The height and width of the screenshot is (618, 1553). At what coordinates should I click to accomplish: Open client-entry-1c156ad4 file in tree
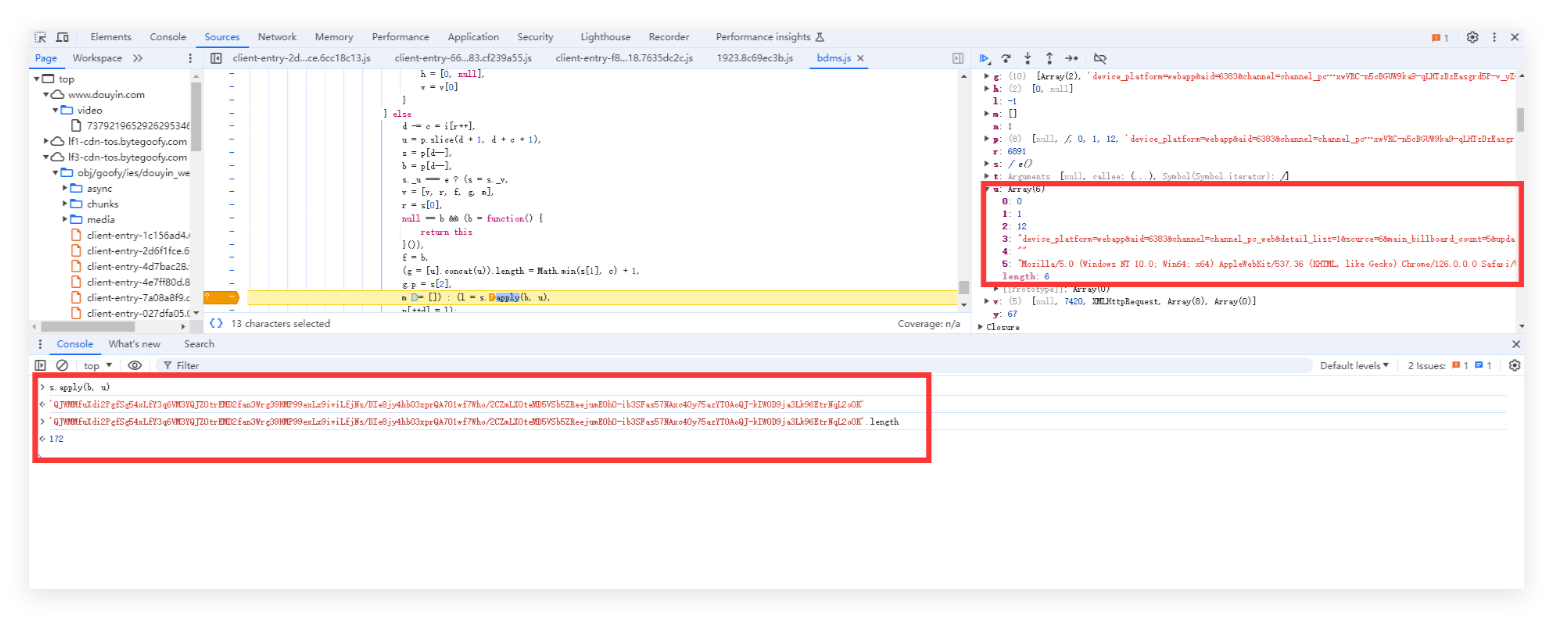click(130, 235)
